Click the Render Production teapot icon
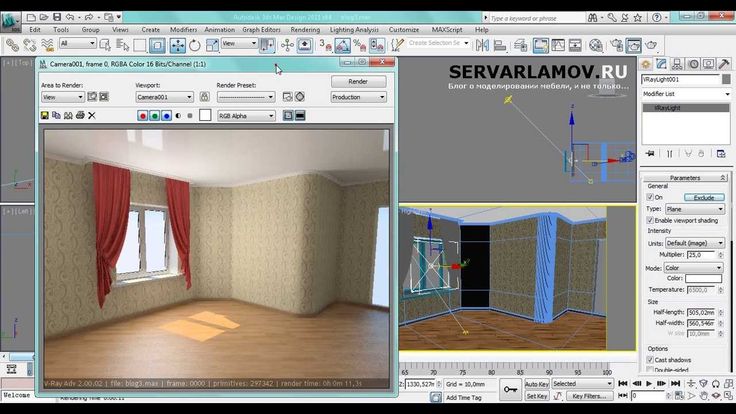Image resolution: width=736 pixels, height=414 pixels. (651, 45)
